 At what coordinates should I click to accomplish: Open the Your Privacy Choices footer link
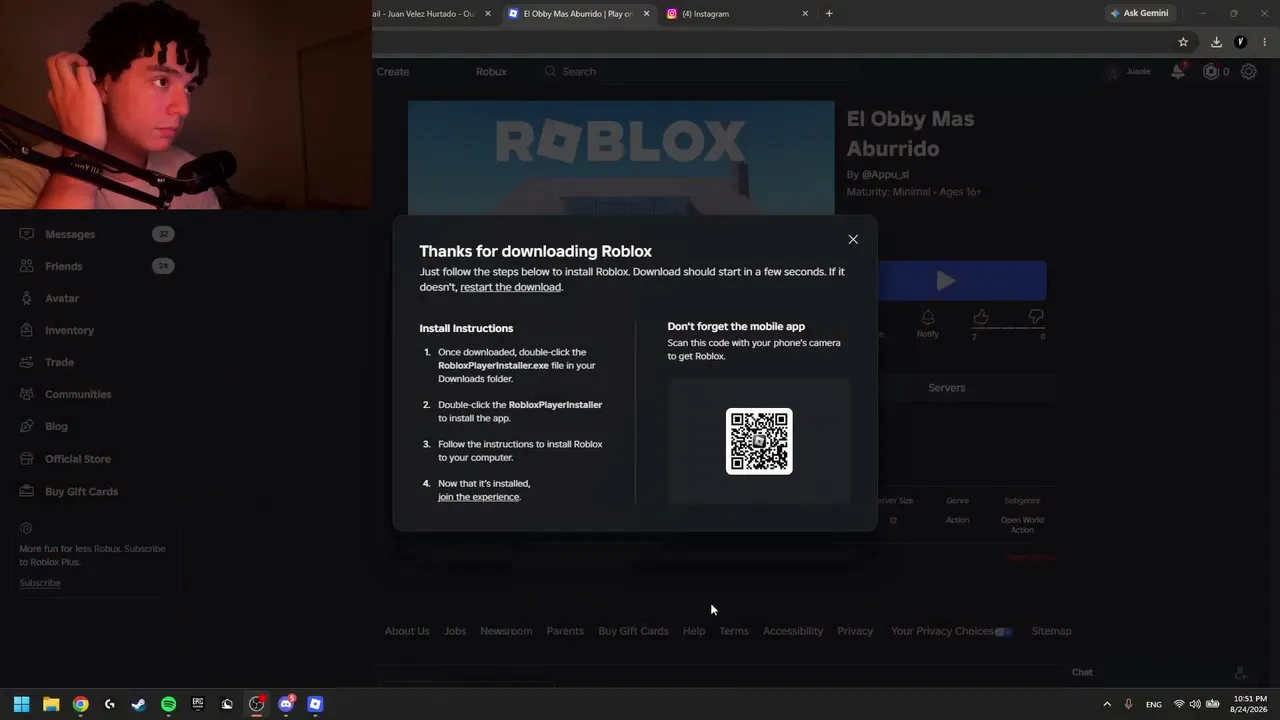coord(952,631)
